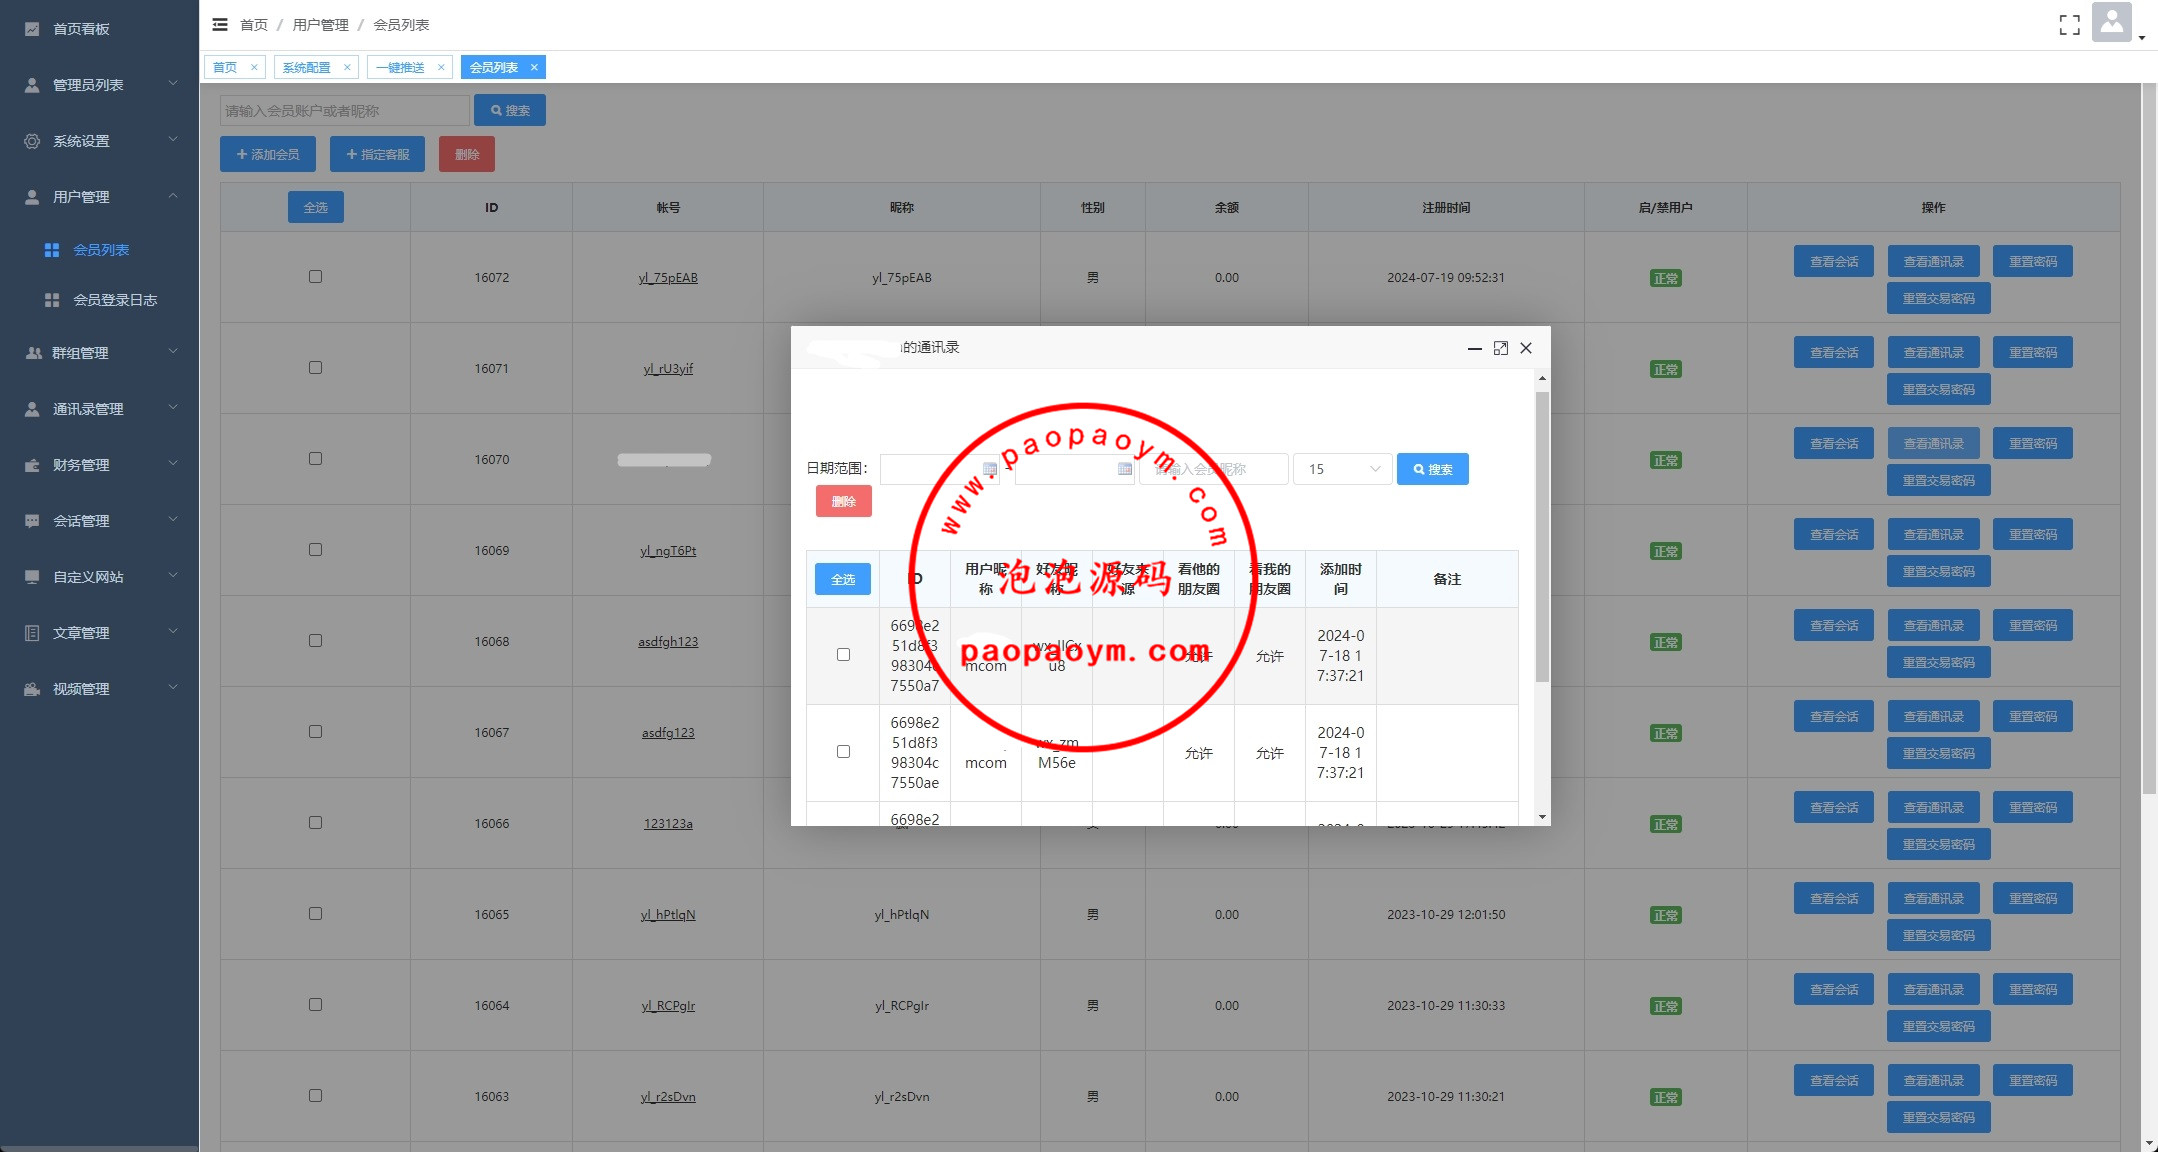Open the start date calendar picker
2158x1152 pixels.
989,469
